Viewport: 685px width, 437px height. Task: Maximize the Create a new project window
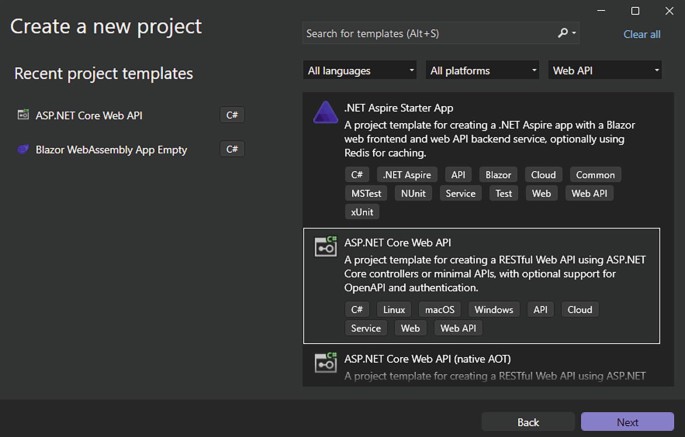tap(635, 10)
